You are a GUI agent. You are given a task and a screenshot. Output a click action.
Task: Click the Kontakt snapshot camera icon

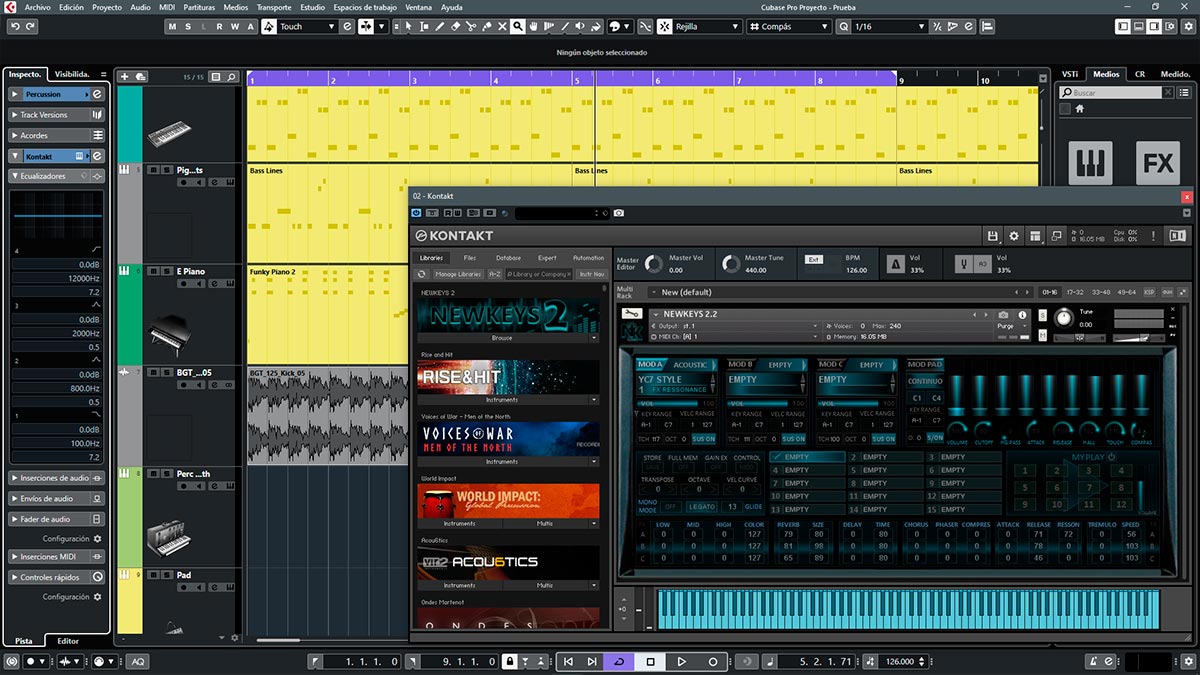tap(1003, 314)
